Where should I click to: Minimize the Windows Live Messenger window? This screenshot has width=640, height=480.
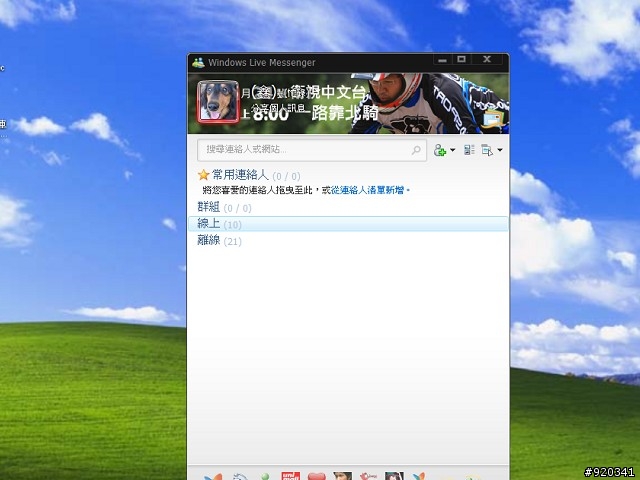442,60
